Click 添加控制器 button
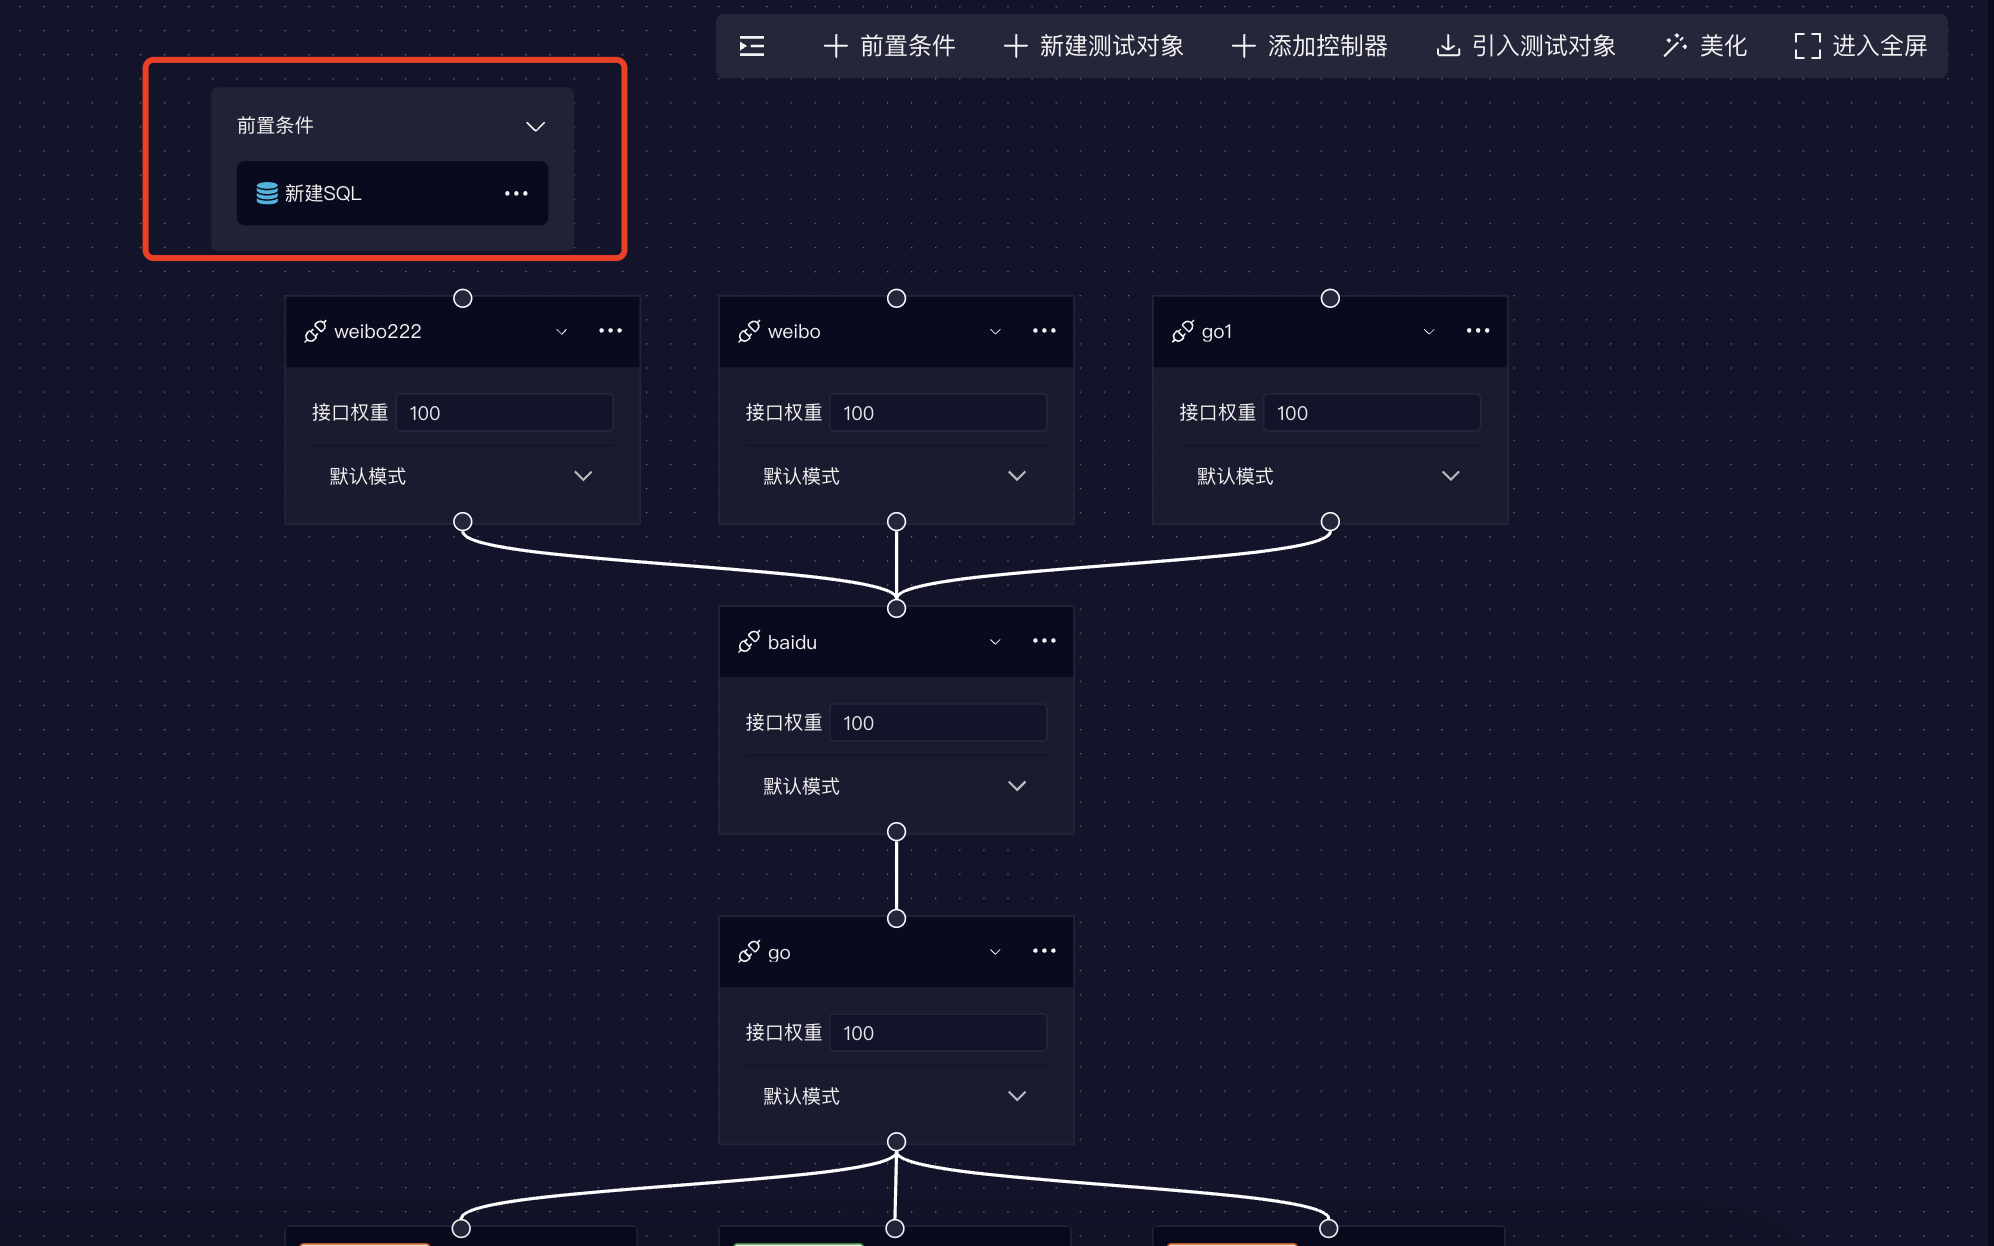Viewport: 1994px width, 1246px height. point(1309,46)
